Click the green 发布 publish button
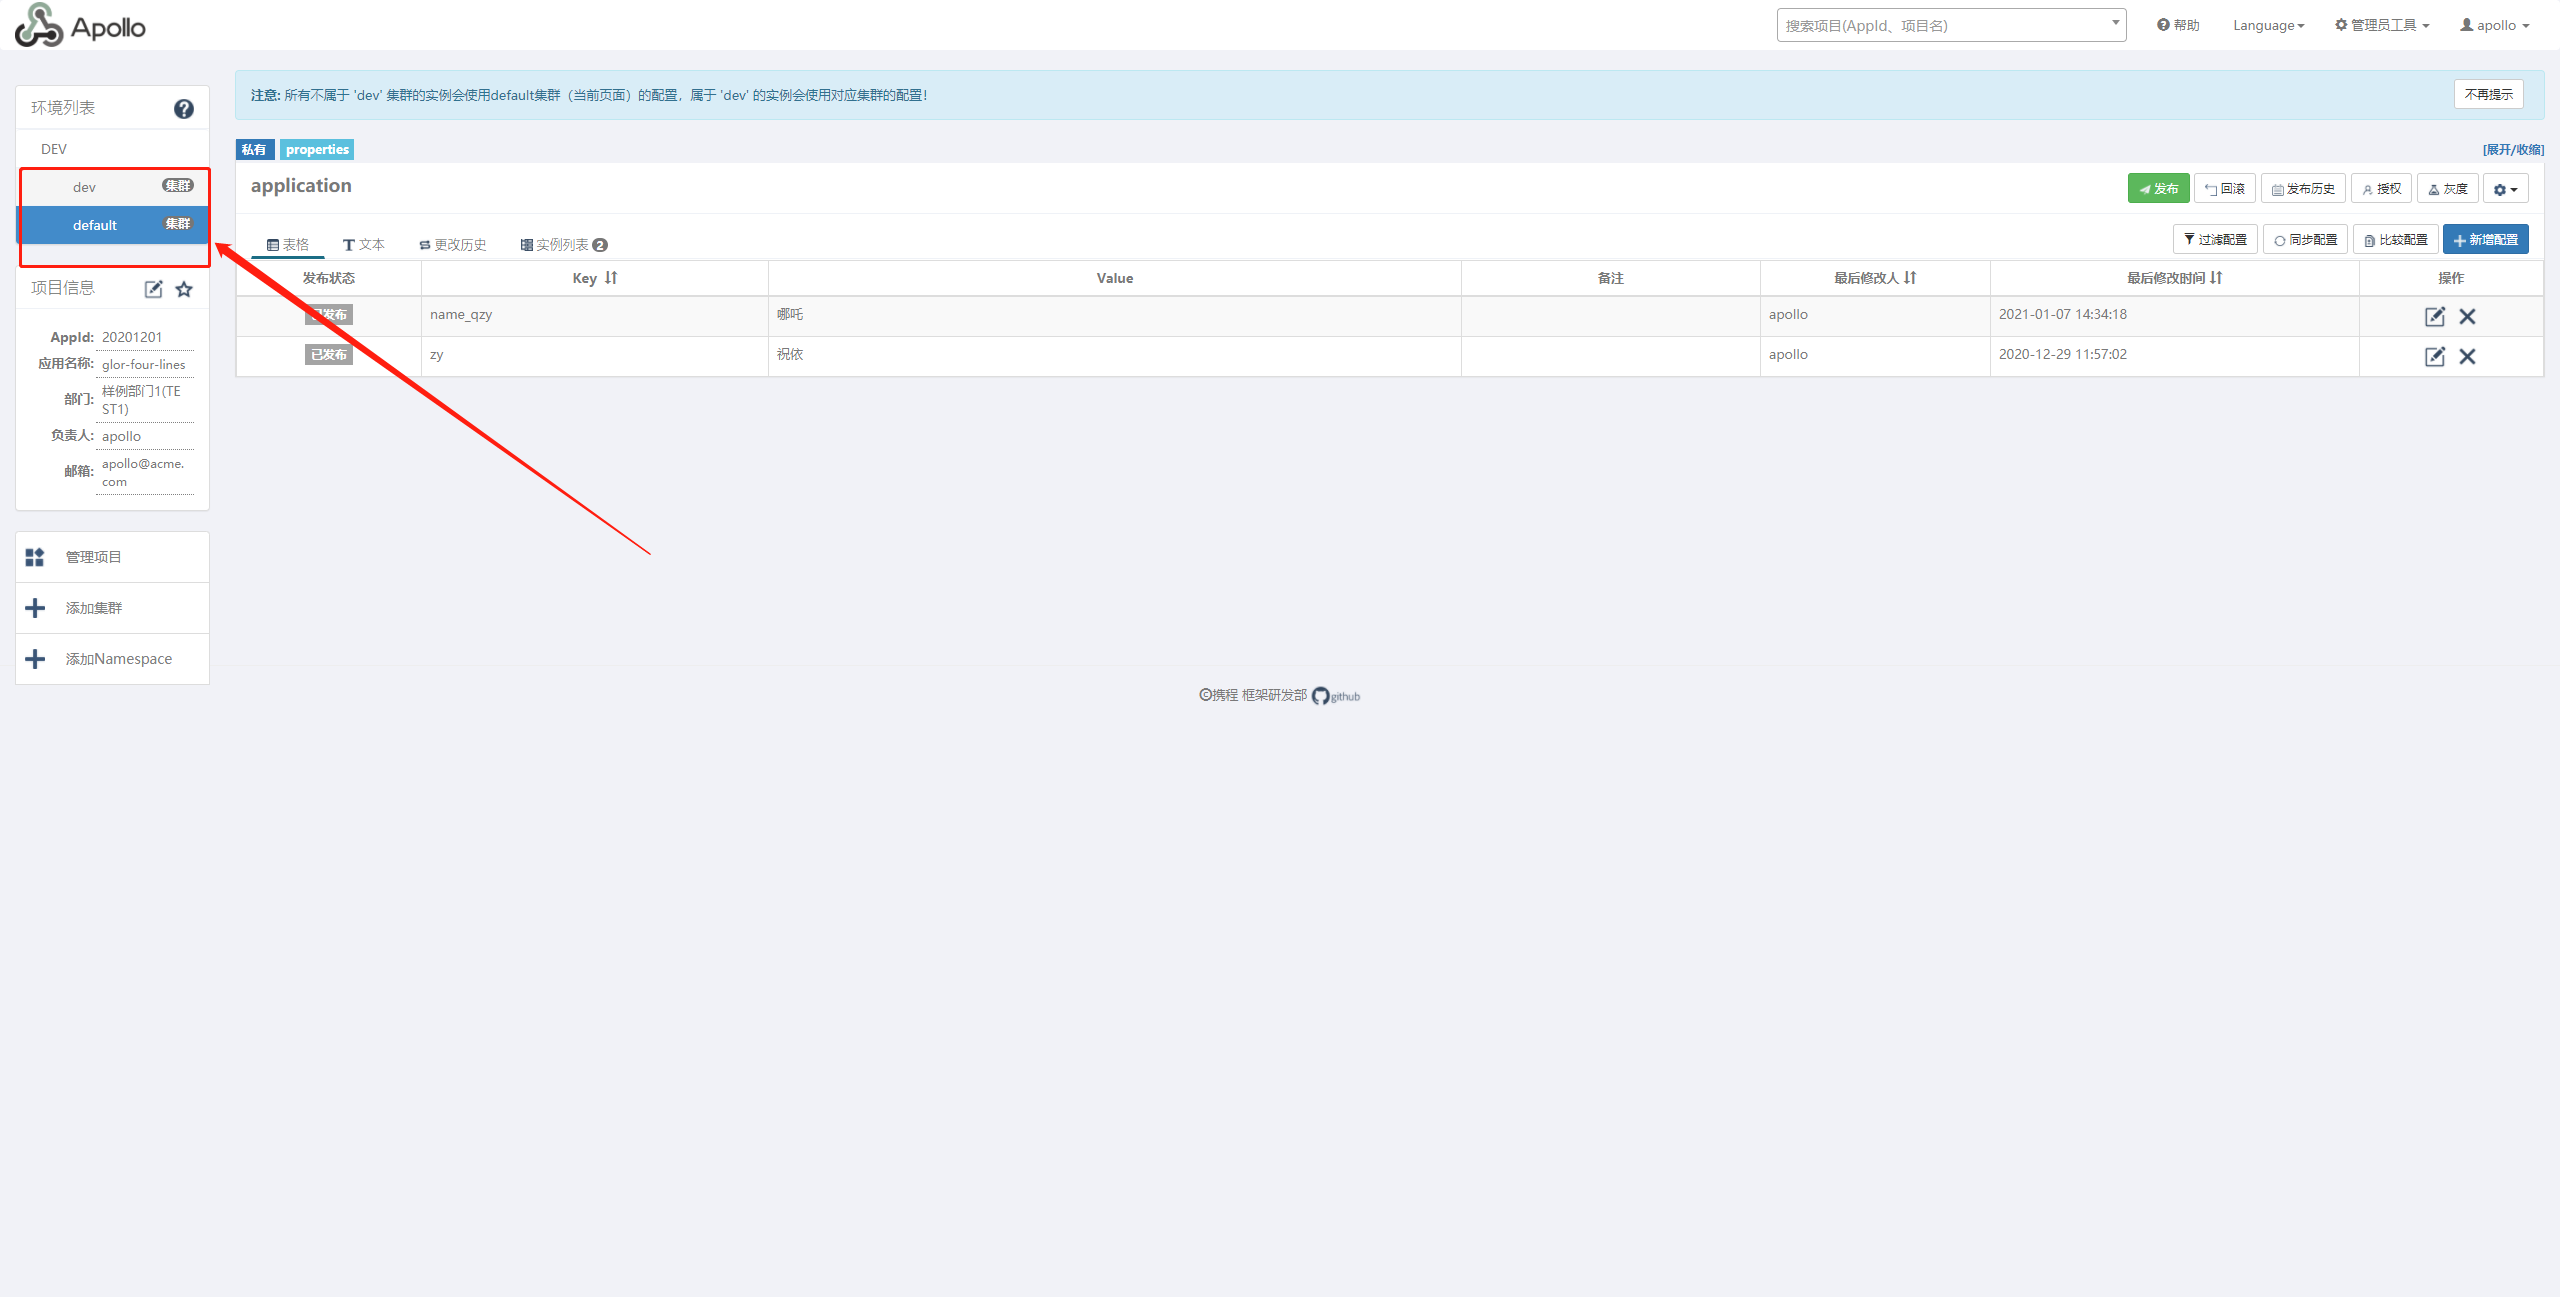This screenshot has height=1297, width=2560. 2158,189
